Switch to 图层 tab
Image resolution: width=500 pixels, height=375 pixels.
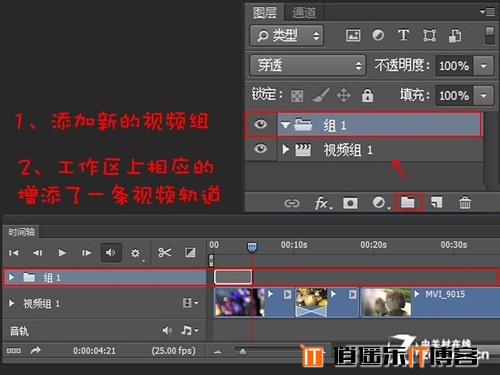[x=265, y=13]
